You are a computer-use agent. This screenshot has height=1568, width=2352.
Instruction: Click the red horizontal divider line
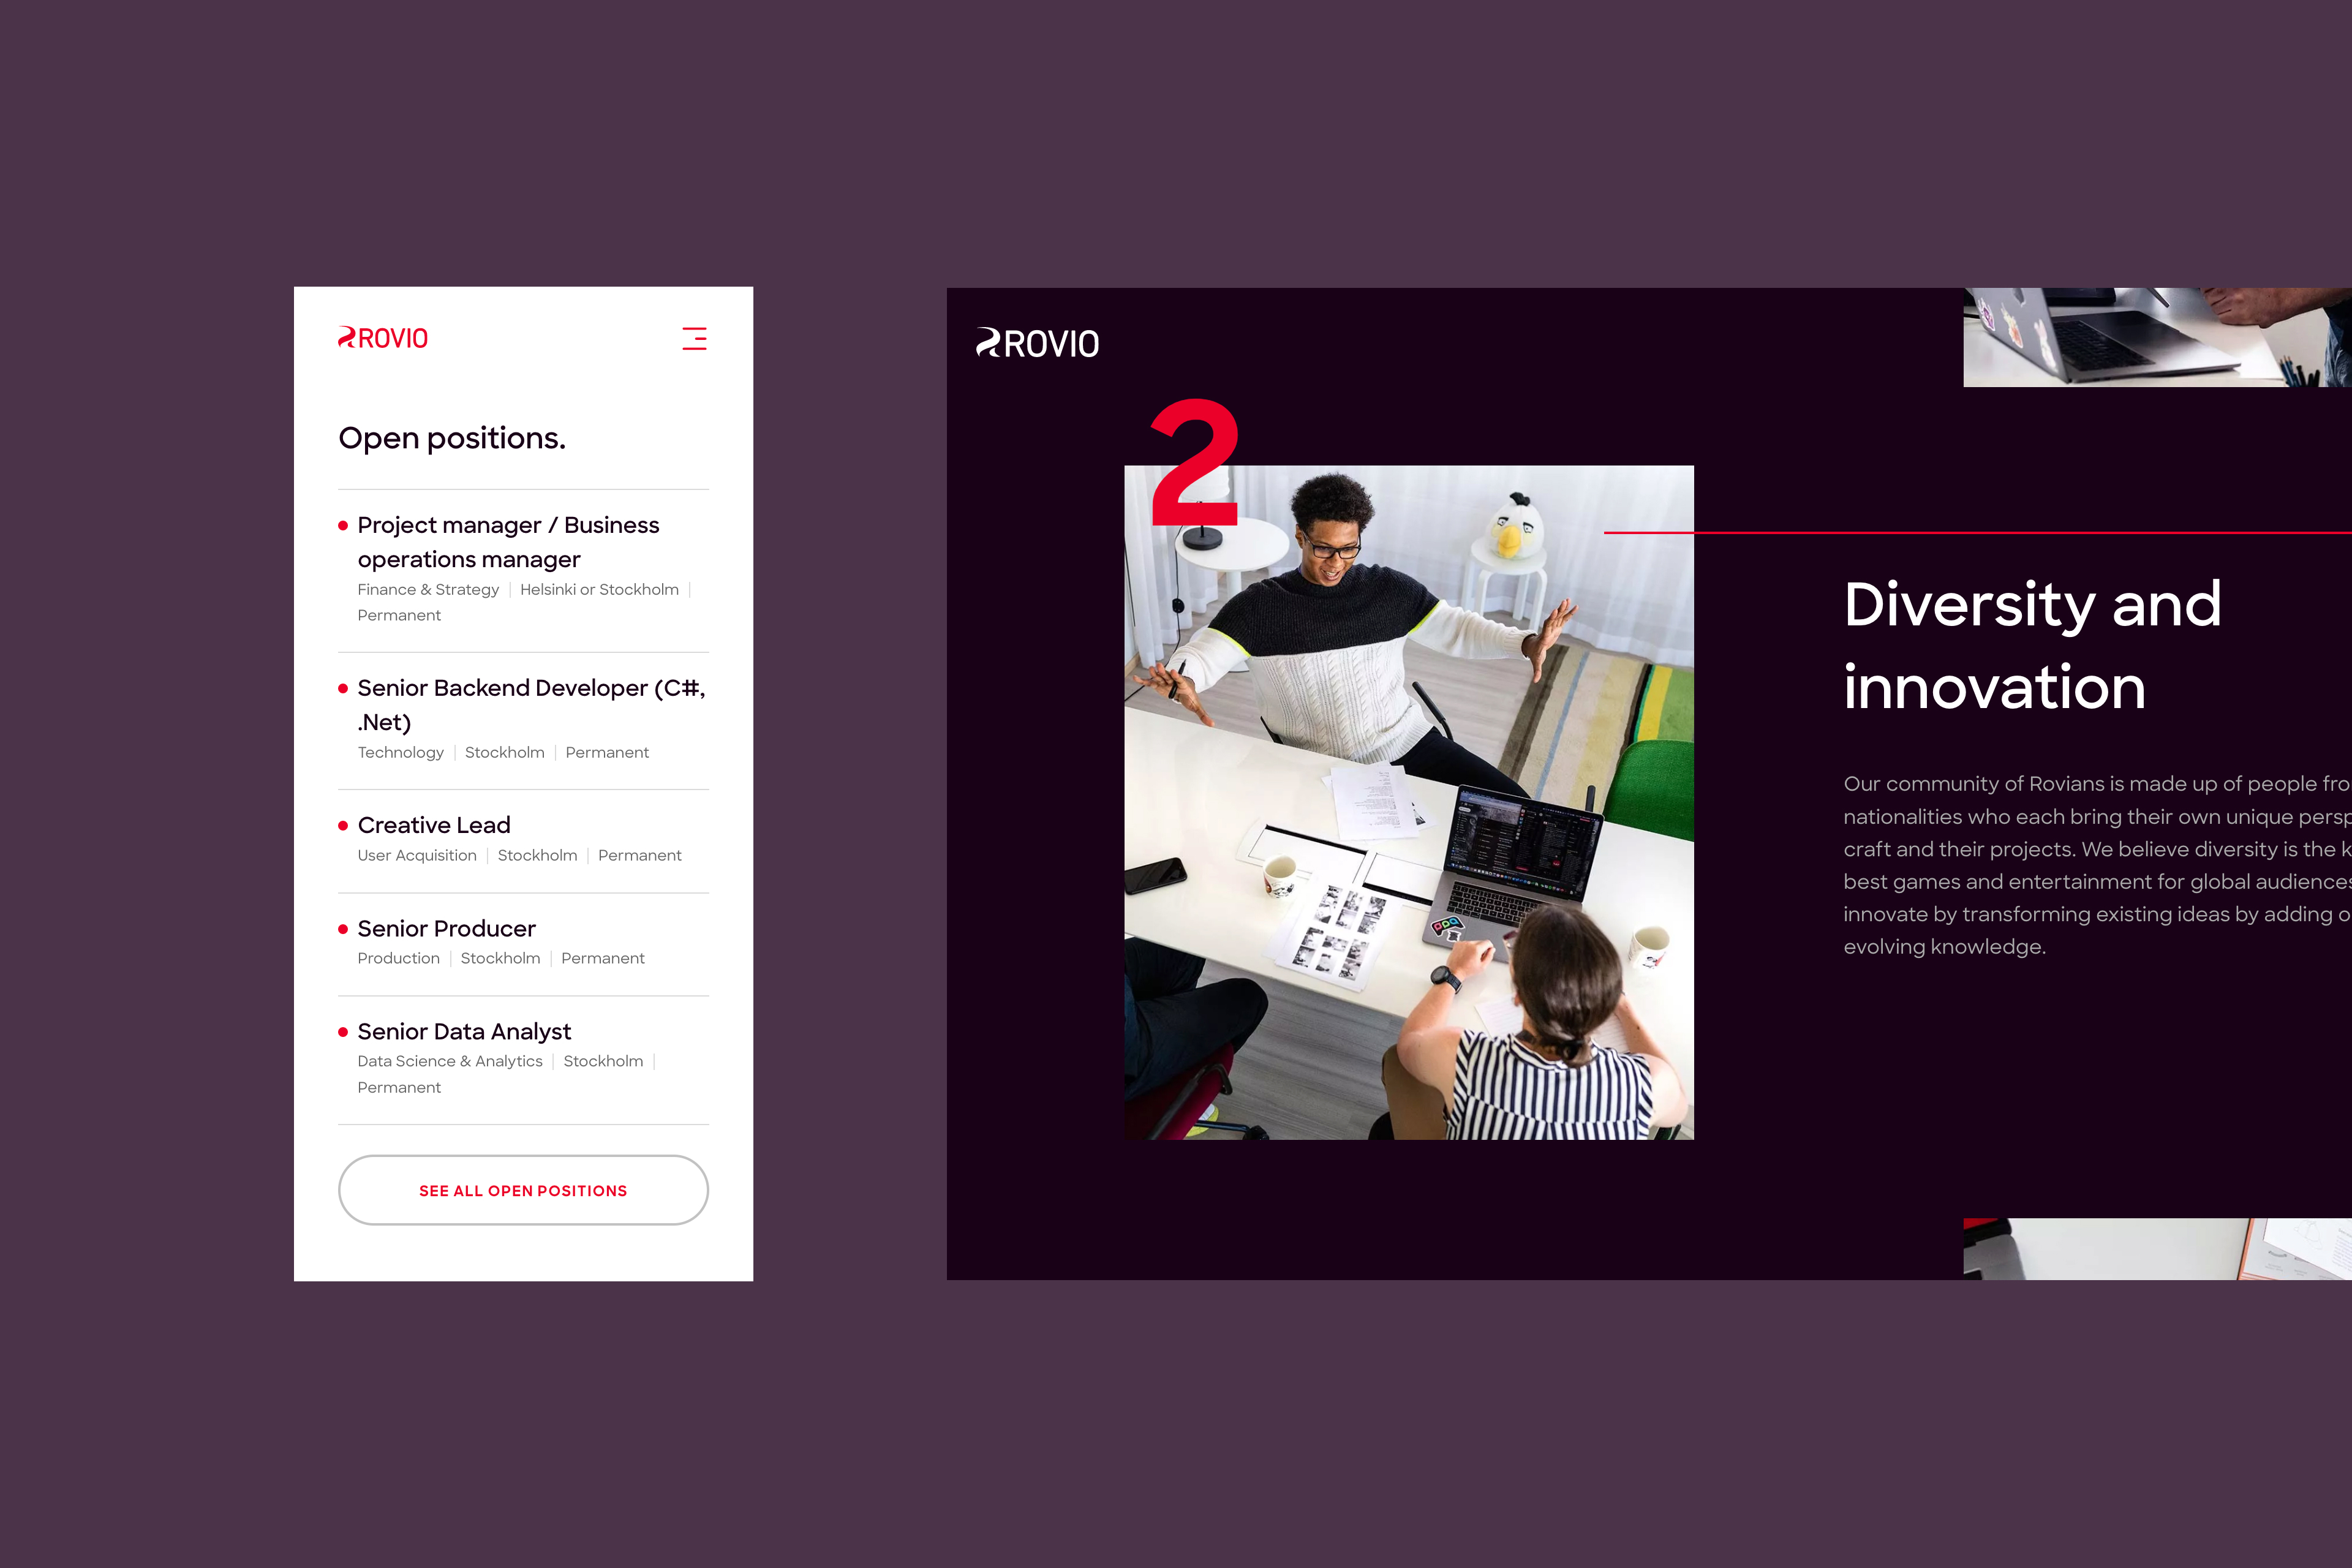(2000, 533)
